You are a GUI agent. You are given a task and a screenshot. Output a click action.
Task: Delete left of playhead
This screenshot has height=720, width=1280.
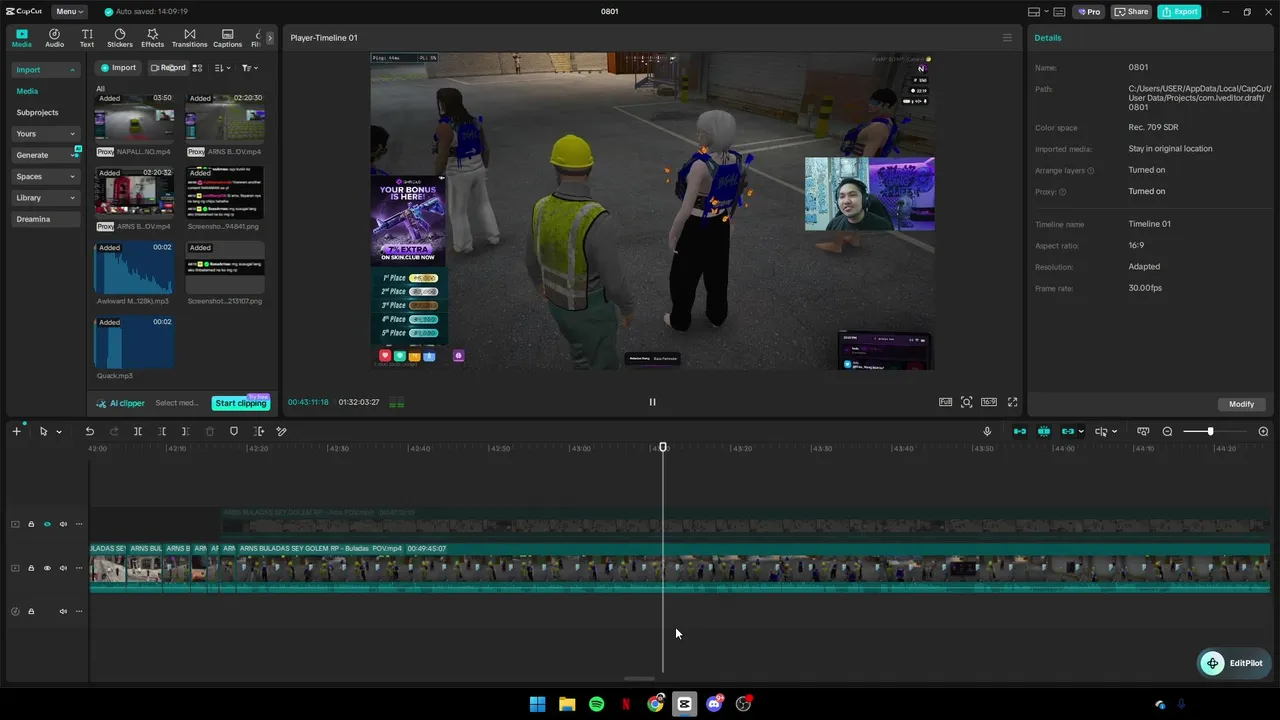click(x=162, y=431)
